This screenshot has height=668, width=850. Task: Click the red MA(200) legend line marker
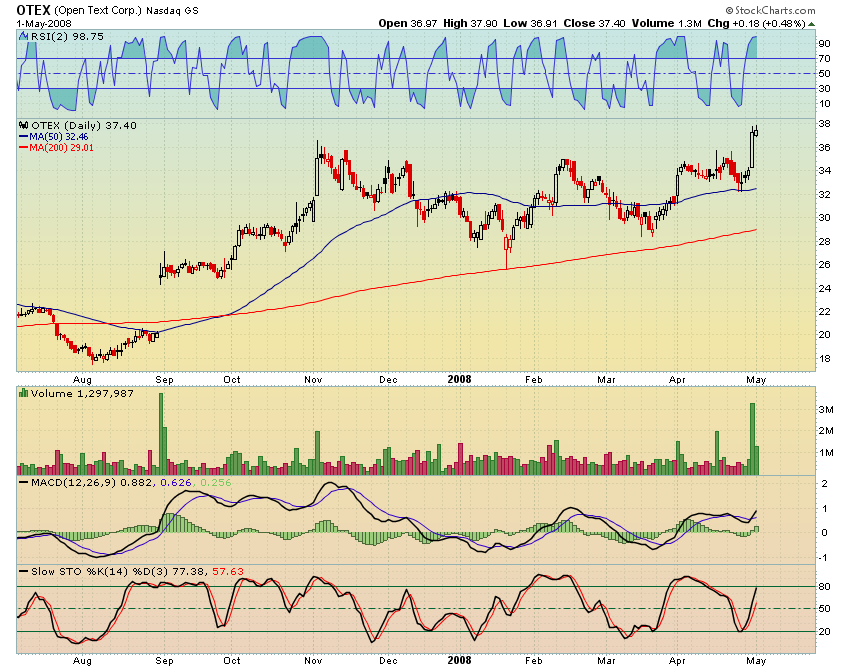[x=23, y=147]
